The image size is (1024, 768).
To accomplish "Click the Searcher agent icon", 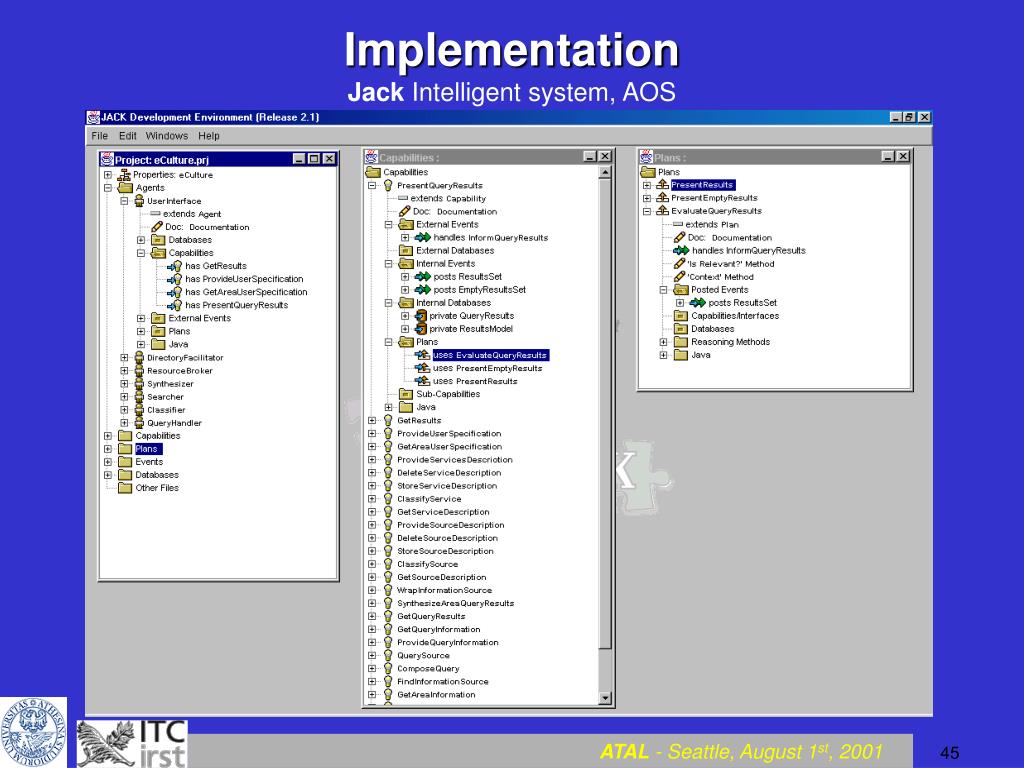I will coord(139,397).
